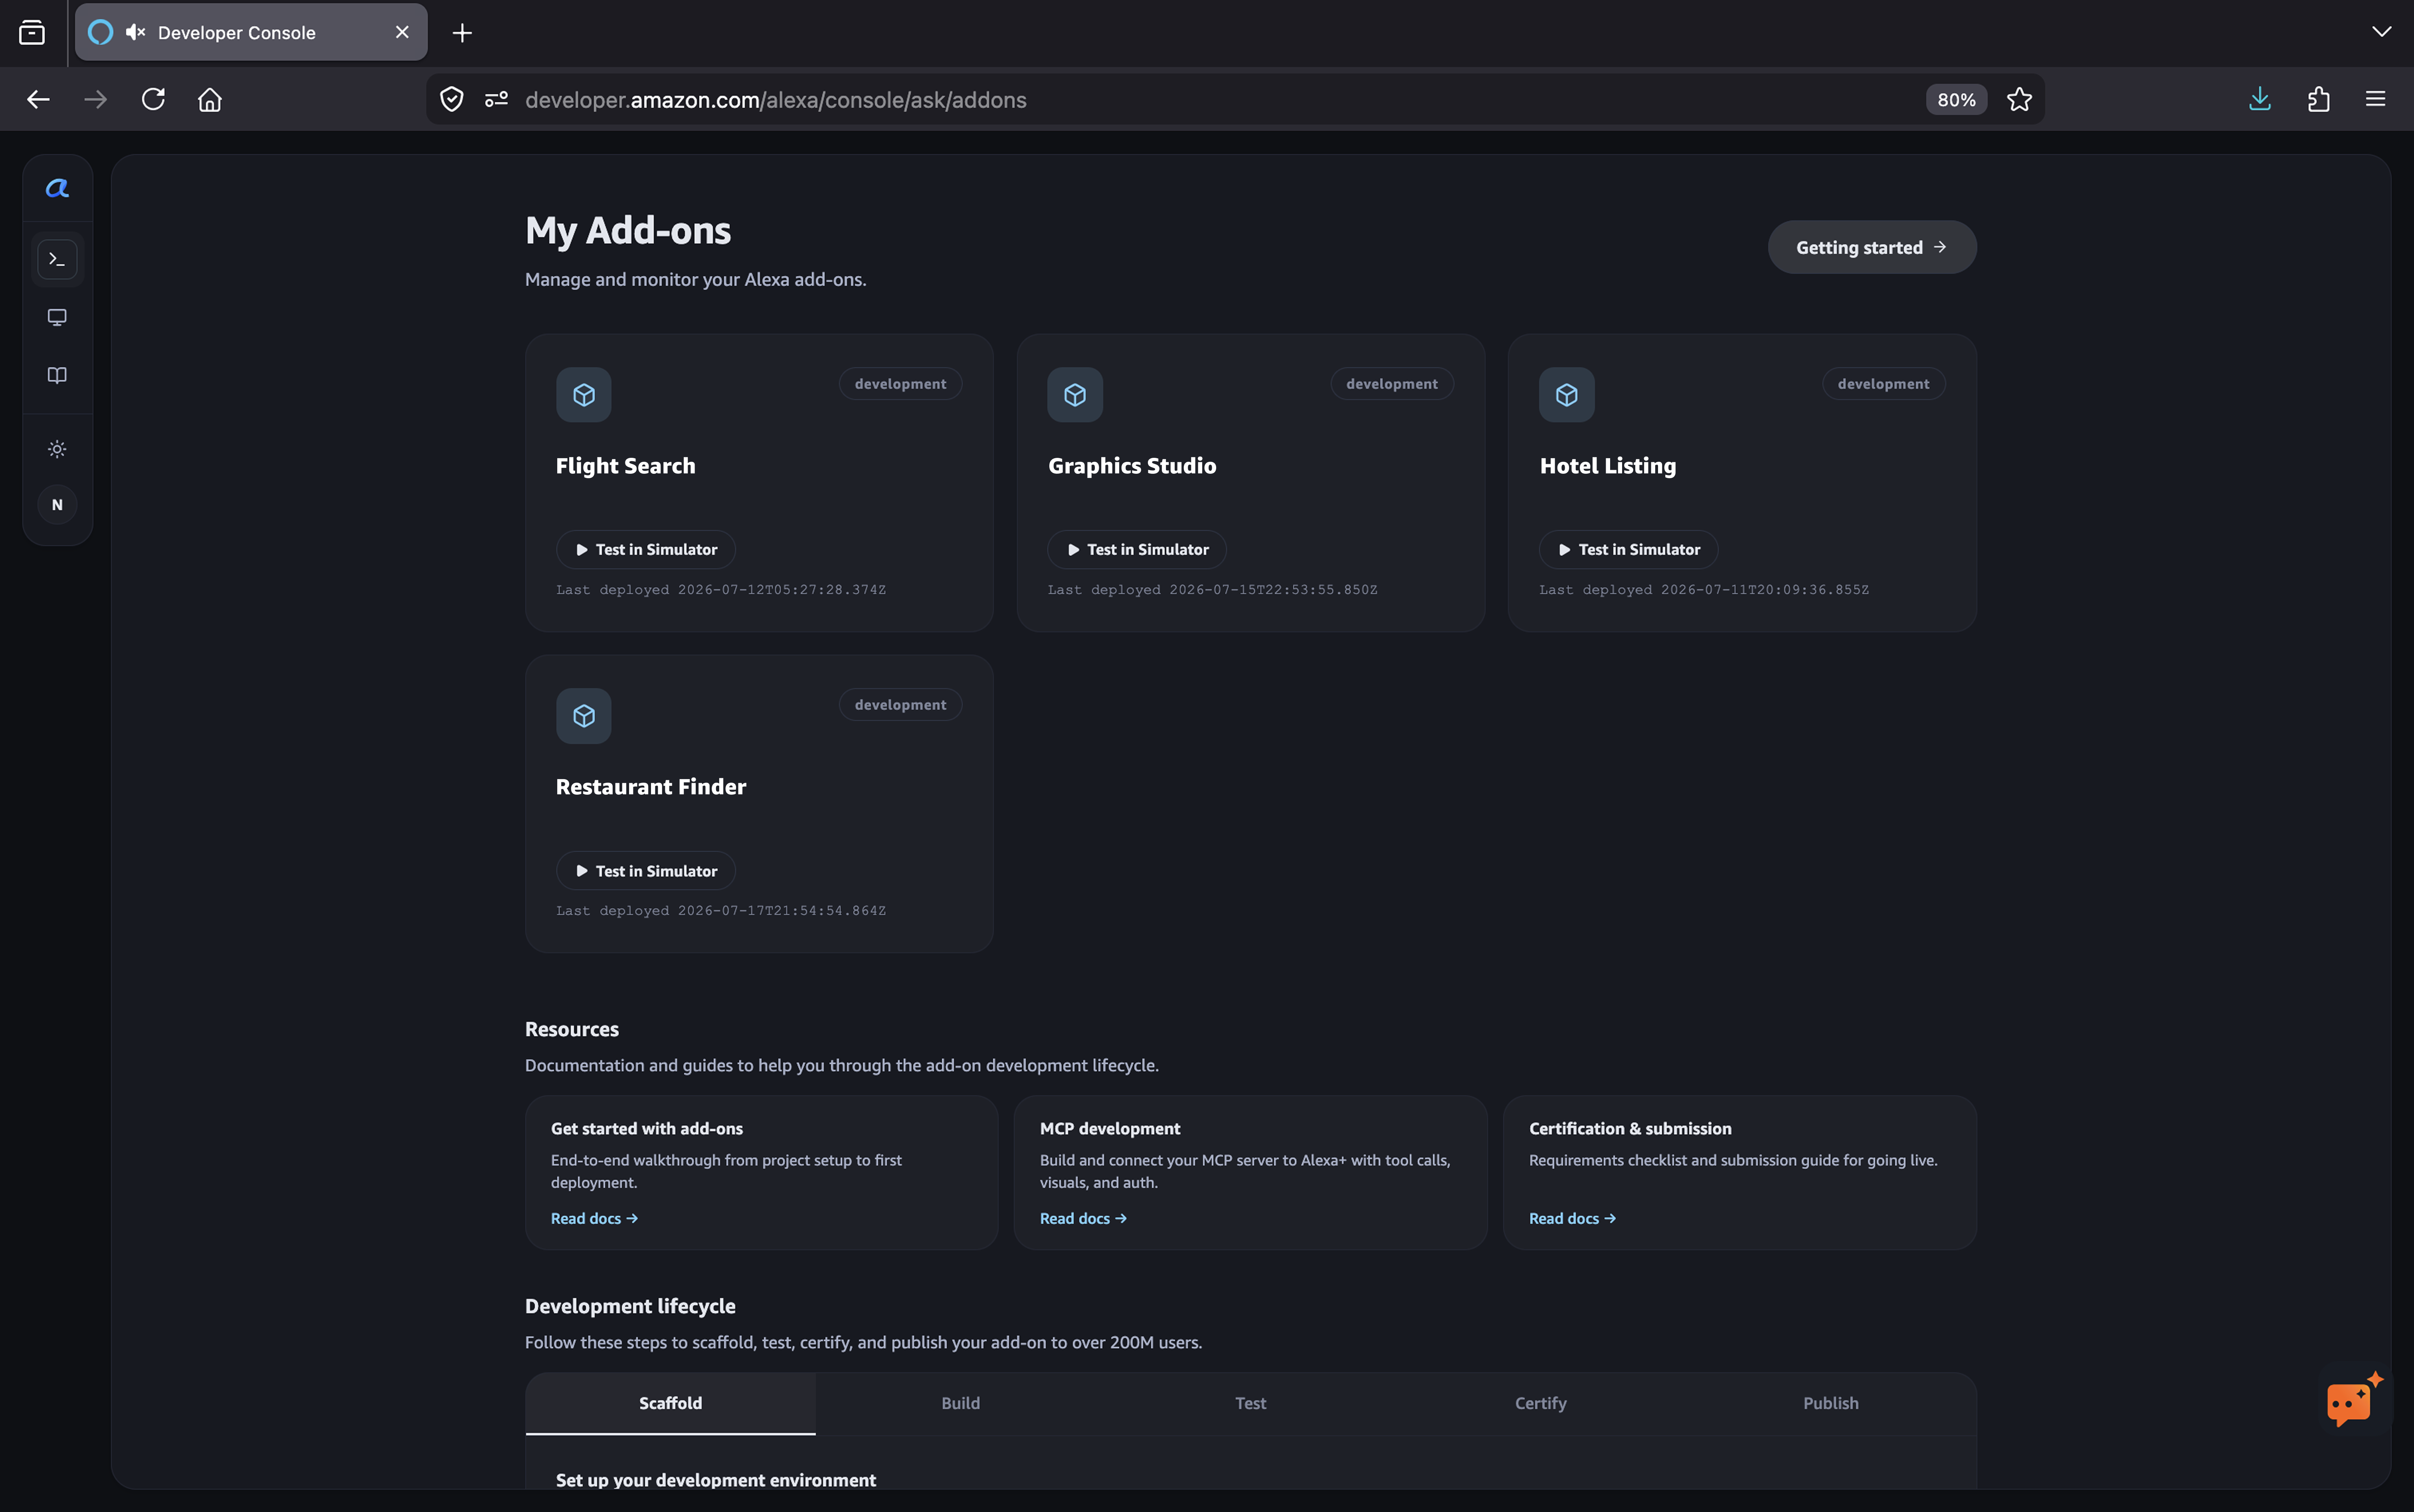Click the Alexa logo in sidebar
This screenshot has width=2414, height=1512.
pos(57,188)
